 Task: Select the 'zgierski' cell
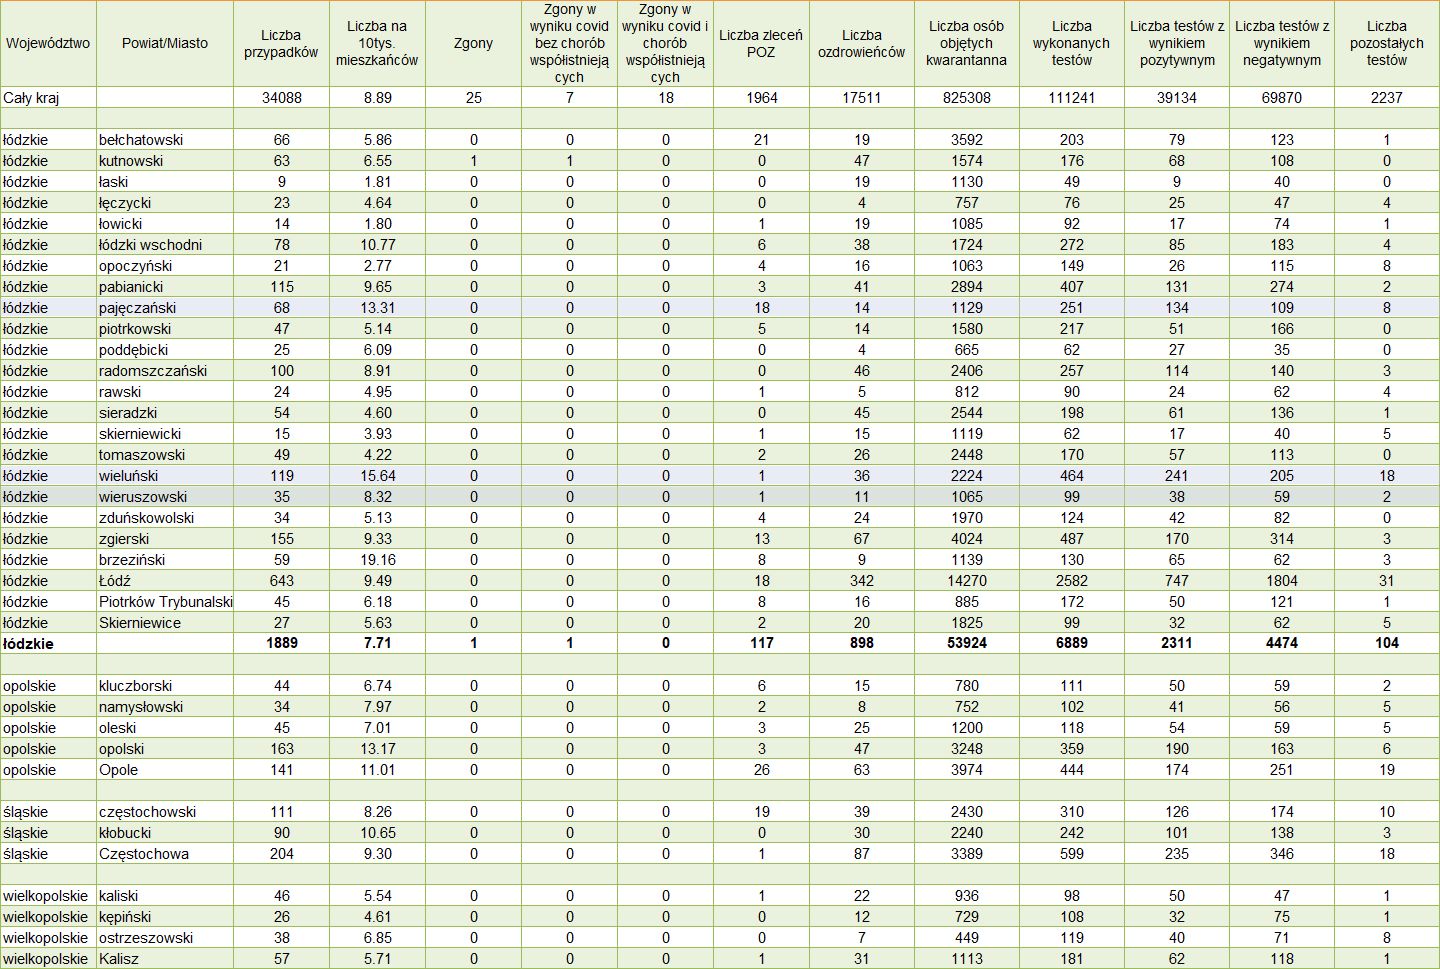point(165,539)
